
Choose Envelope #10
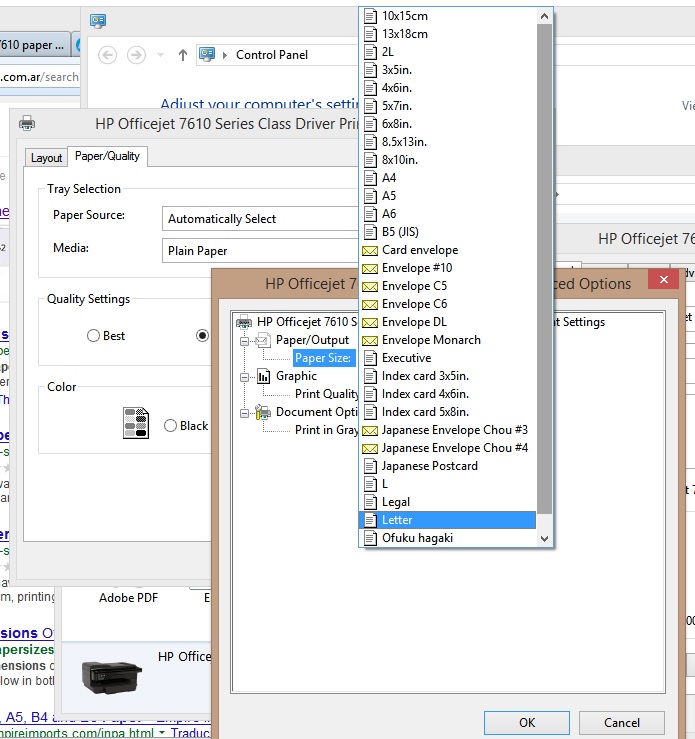click(448, 268)
